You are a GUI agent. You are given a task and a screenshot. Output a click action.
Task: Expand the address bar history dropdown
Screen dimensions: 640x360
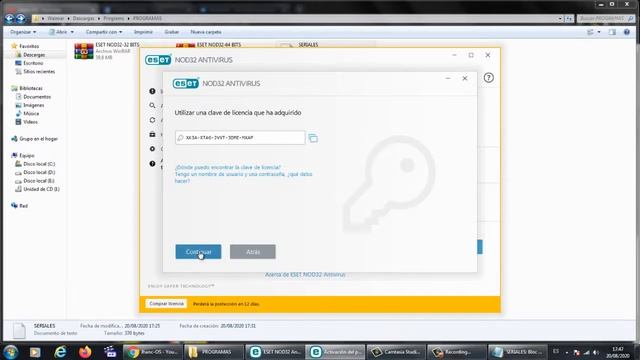click(x=560, y=18)
